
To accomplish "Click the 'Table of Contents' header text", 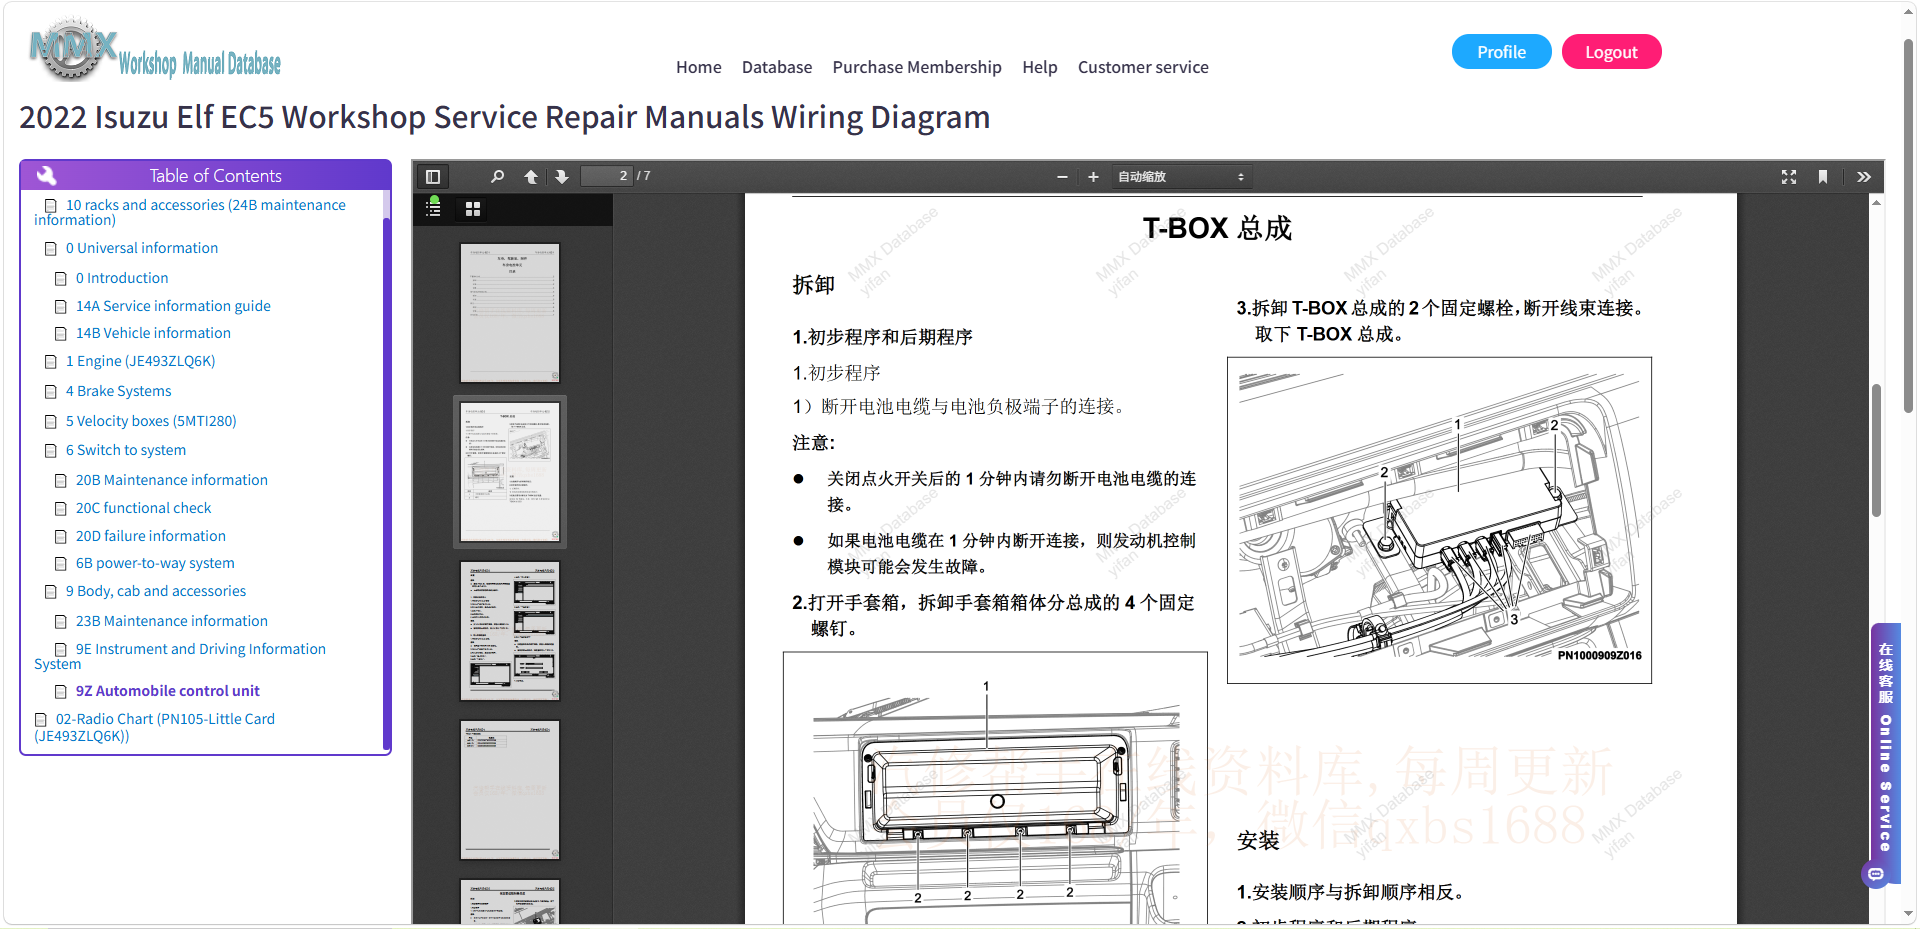I will 216,175.
